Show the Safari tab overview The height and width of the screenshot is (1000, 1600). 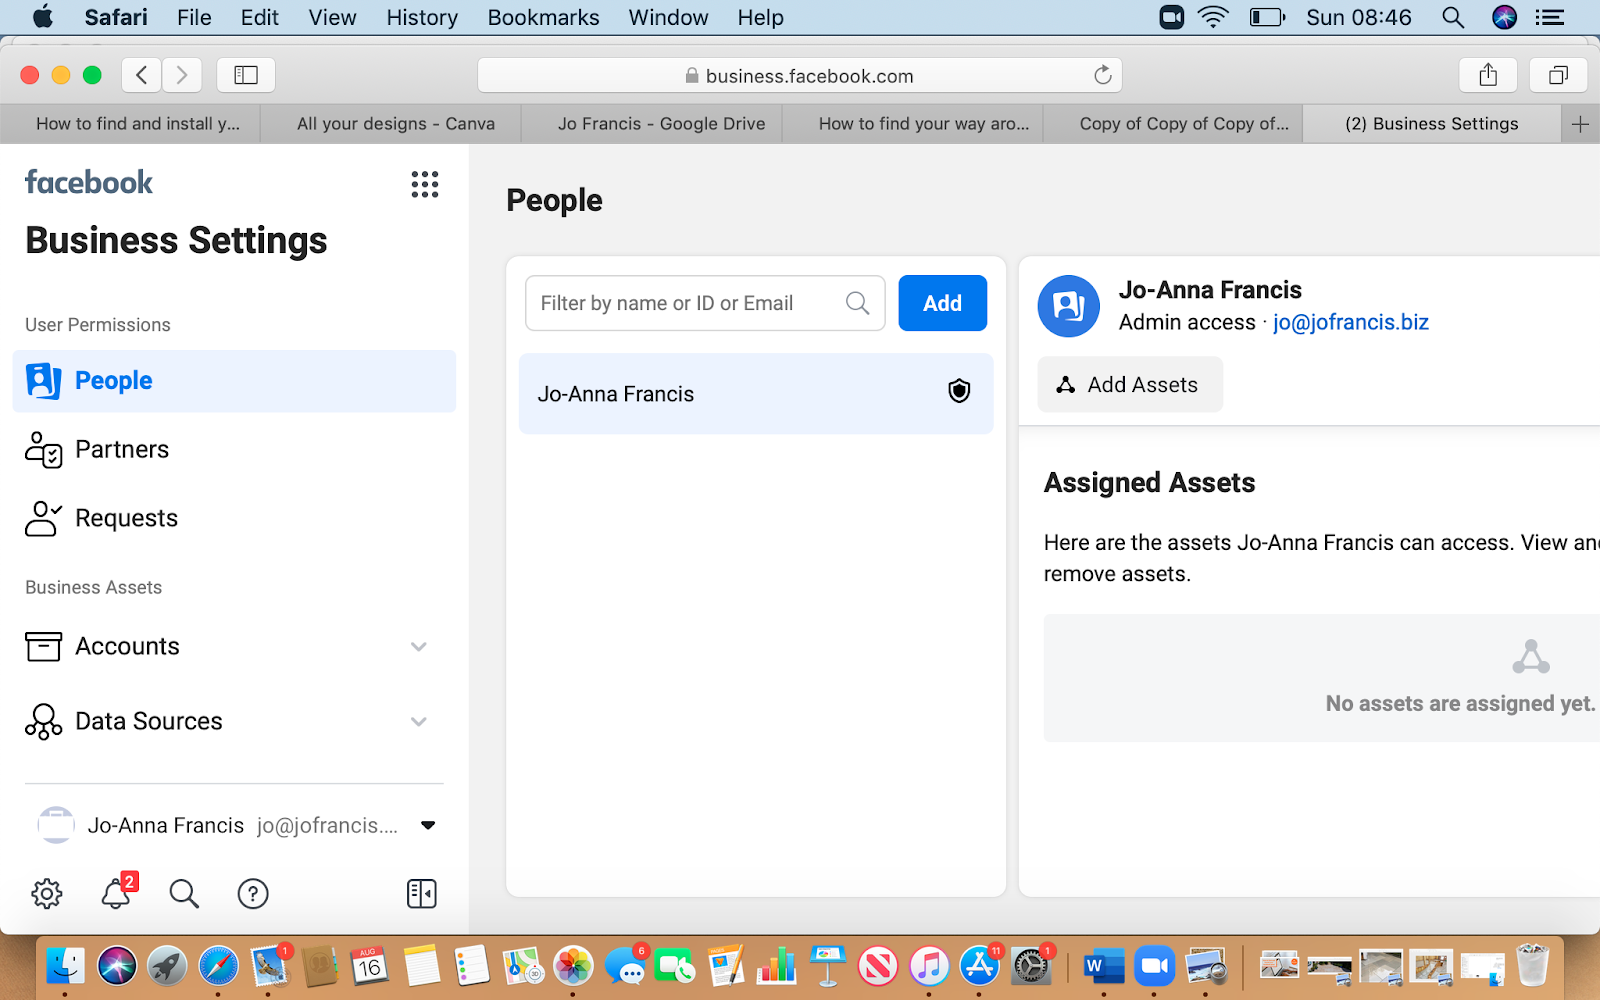point(1558,75)
